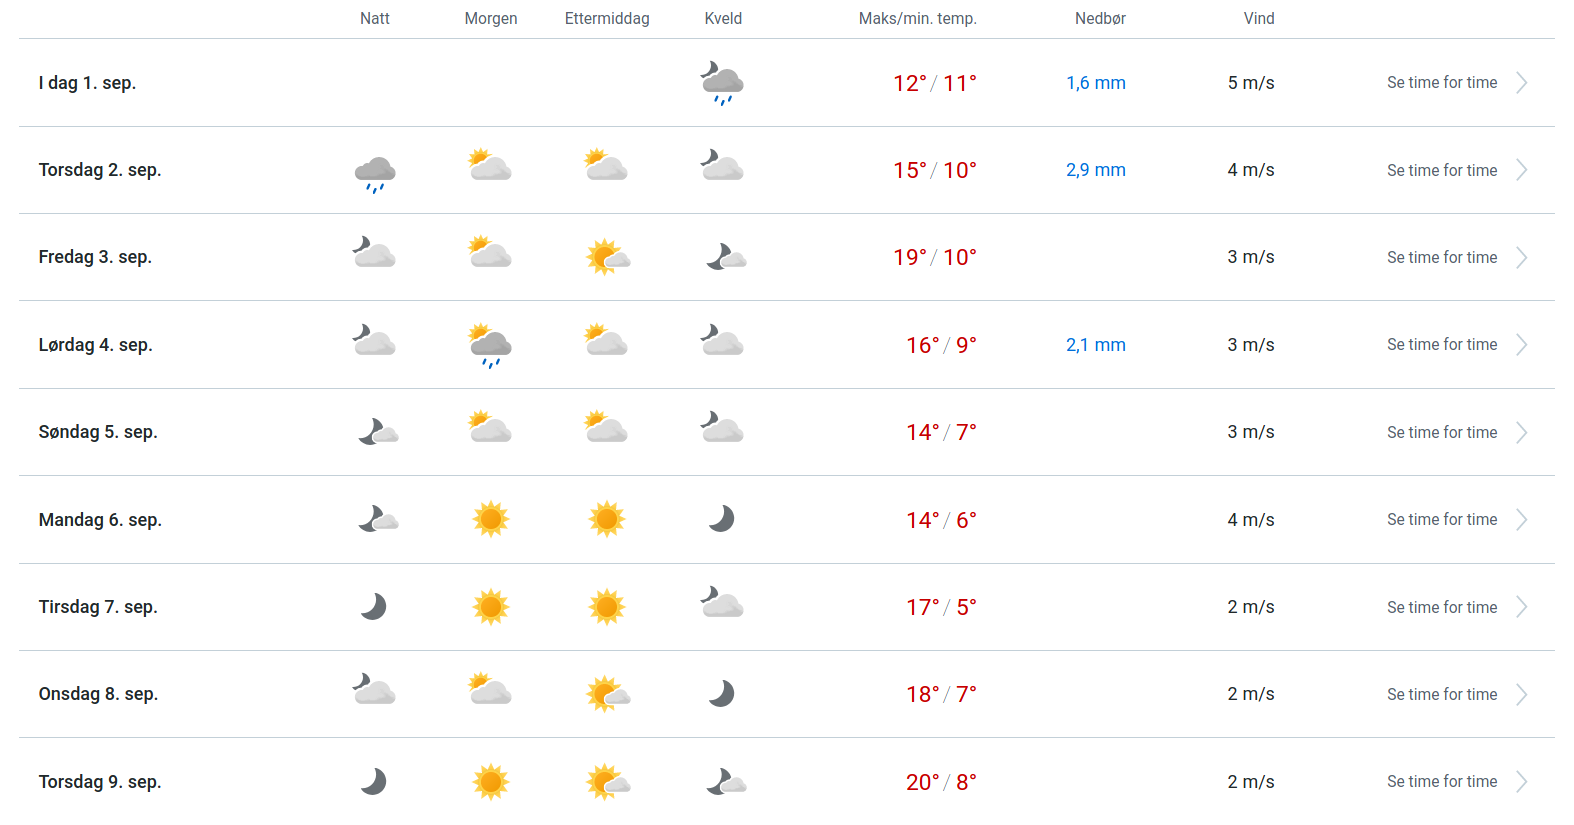
Task: Expand today's row chevron arrow
Action: tap(1521, 83)
